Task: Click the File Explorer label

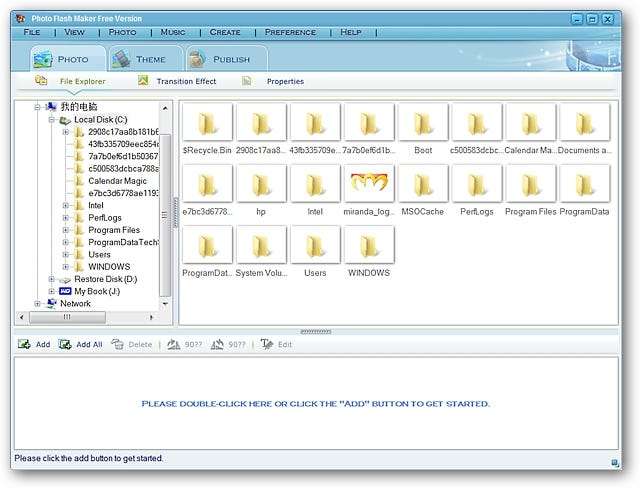Action: point(82,81)
